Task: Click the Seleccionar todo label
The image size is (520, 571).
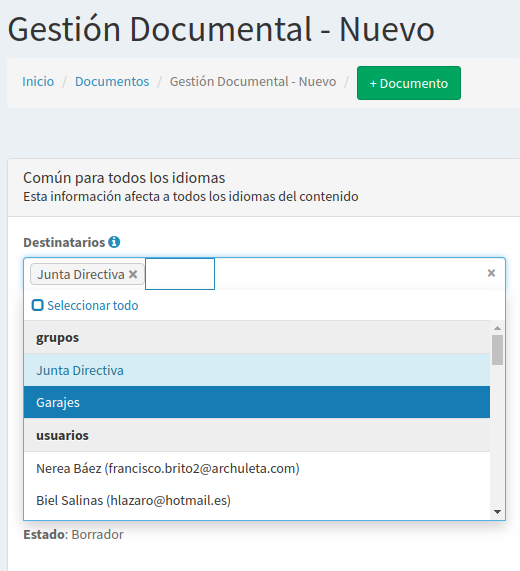Action: tap(92, 306)
